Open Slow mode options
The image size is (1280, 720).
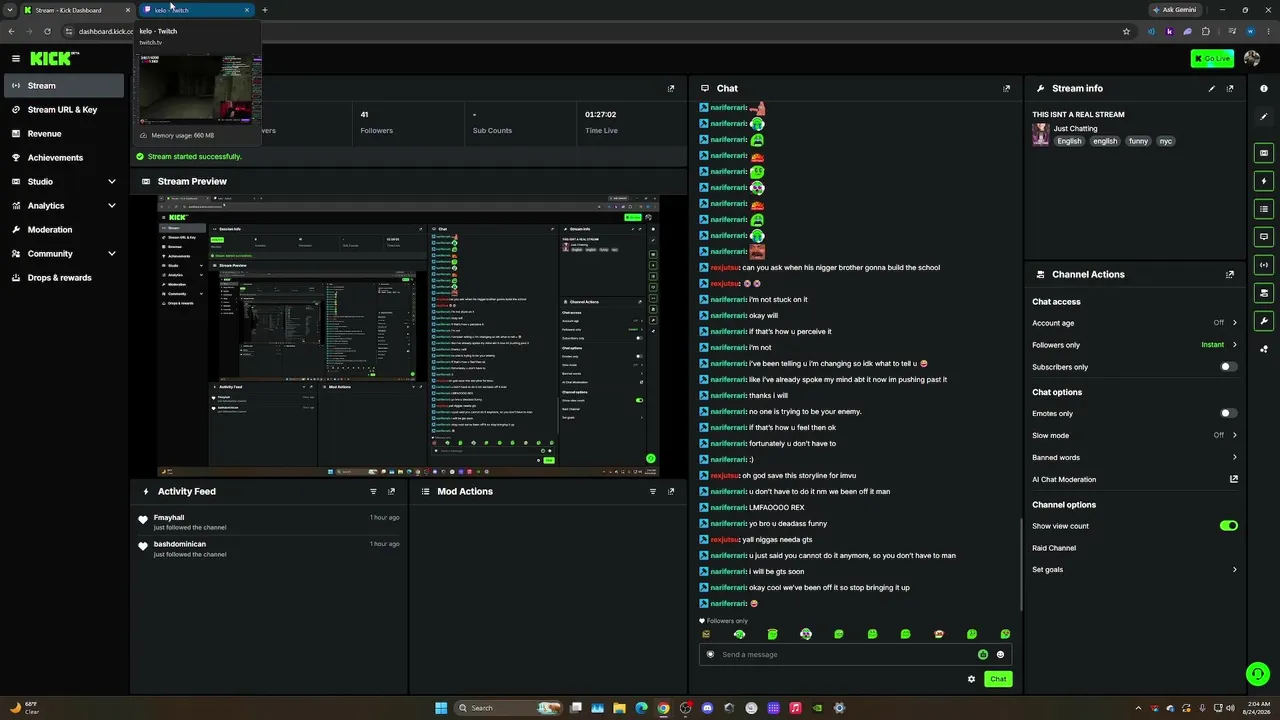coord(1135,435)
